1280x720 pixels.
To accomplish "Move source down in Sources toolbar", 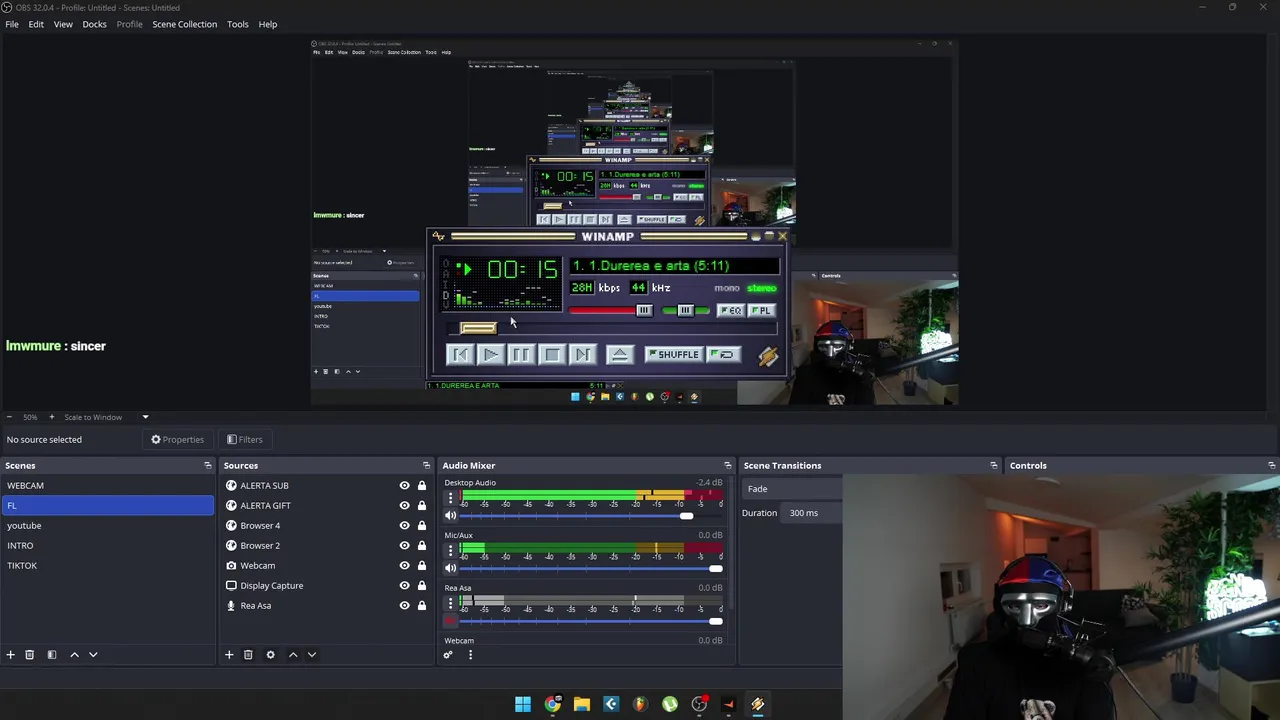I will (312, 654).
